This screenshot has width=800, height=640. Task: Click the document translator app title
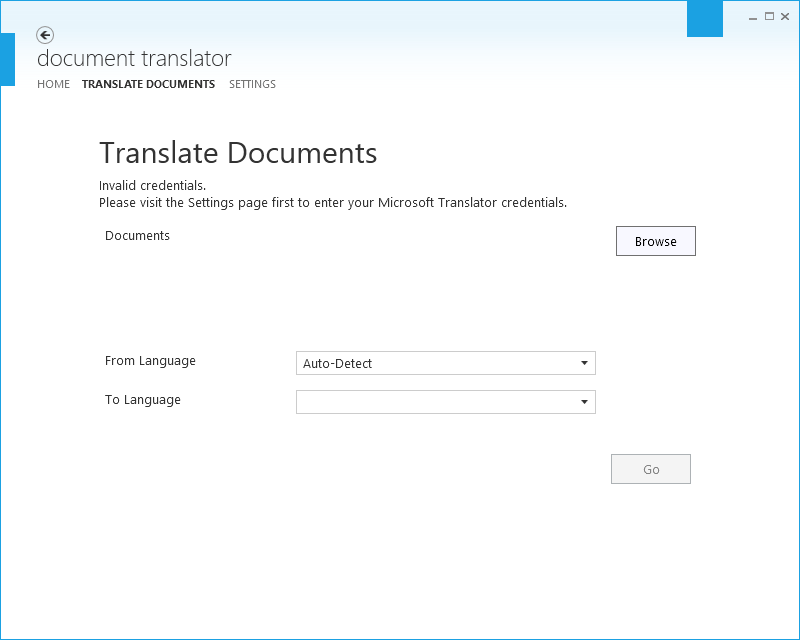click(134, 58)
